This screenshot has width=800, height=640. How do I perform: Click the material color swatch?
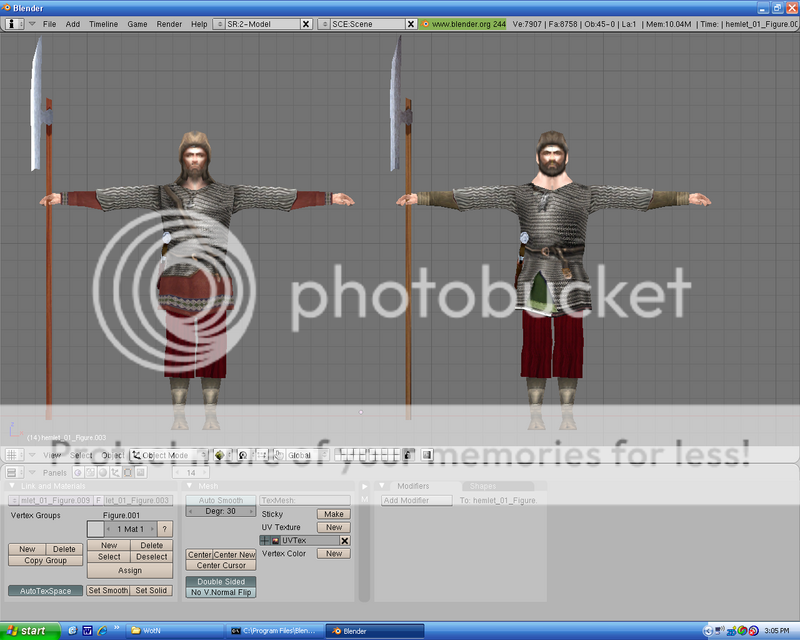(x=95, y=528)
